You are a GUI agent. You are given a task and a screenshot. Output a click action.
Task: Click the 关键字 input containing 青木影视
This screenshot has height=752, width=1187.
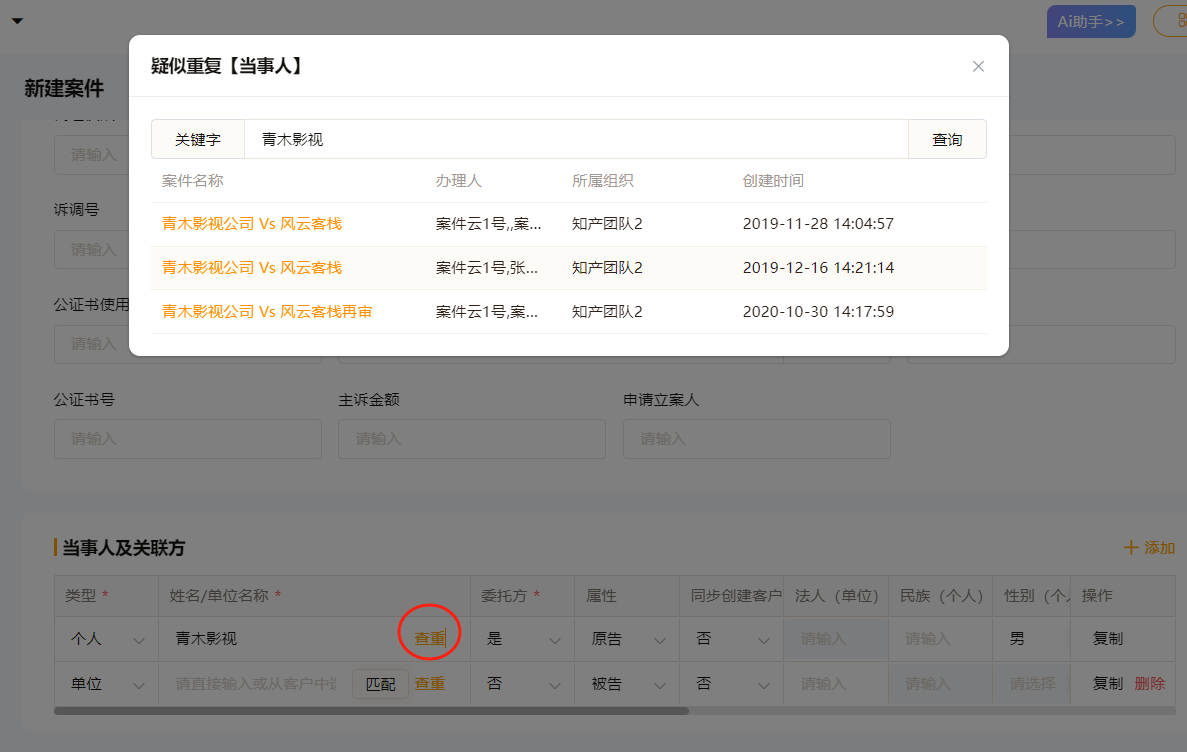click(x=575, y=140)
